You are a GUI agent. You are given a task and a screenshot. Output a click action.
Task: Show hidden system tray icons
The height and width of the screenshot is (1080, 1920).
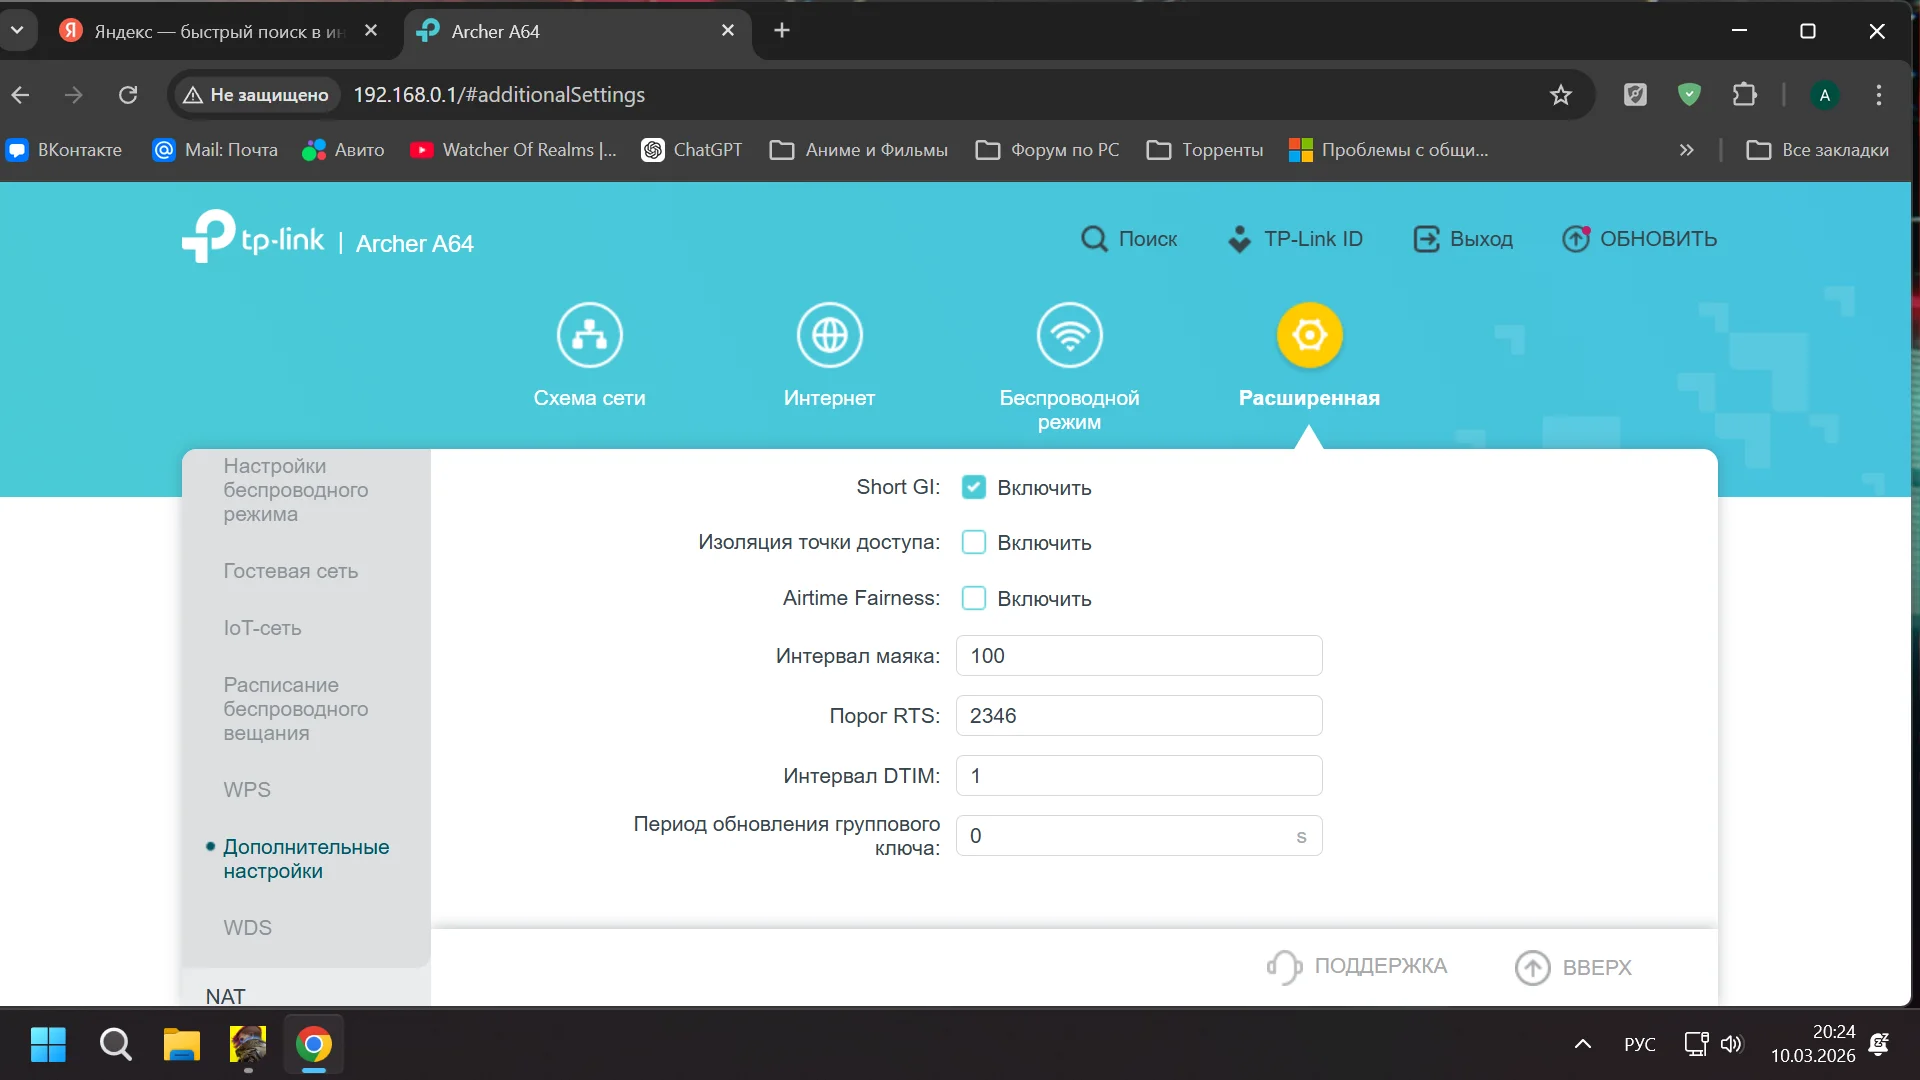coord(1582,1044)
